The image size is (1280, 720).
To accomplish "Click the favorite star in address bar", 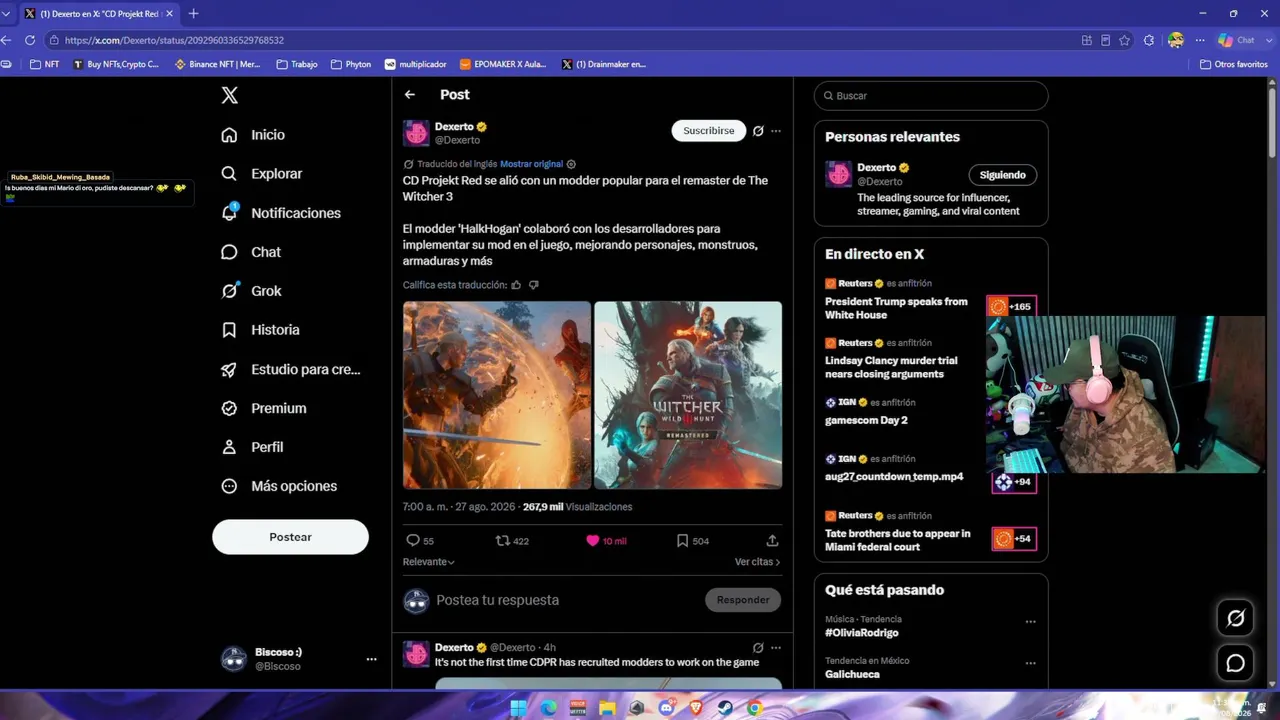I will [1125, 40].
